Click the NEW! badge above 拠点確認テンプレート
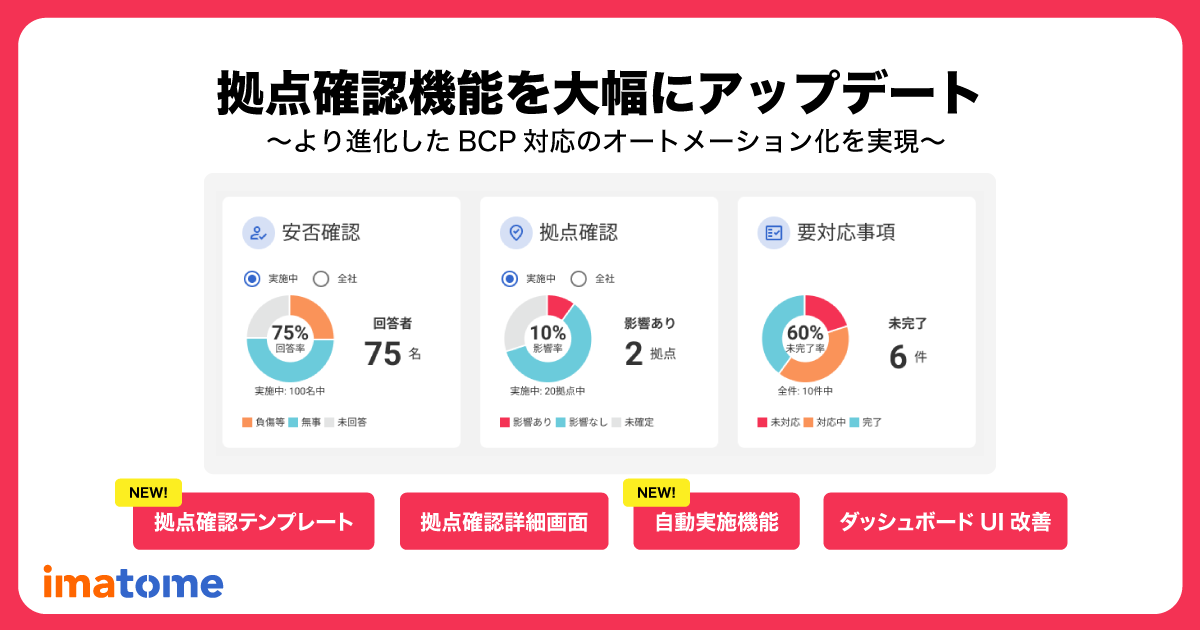The width and height of the screenshot is (1200, 630). coord(149,492)
